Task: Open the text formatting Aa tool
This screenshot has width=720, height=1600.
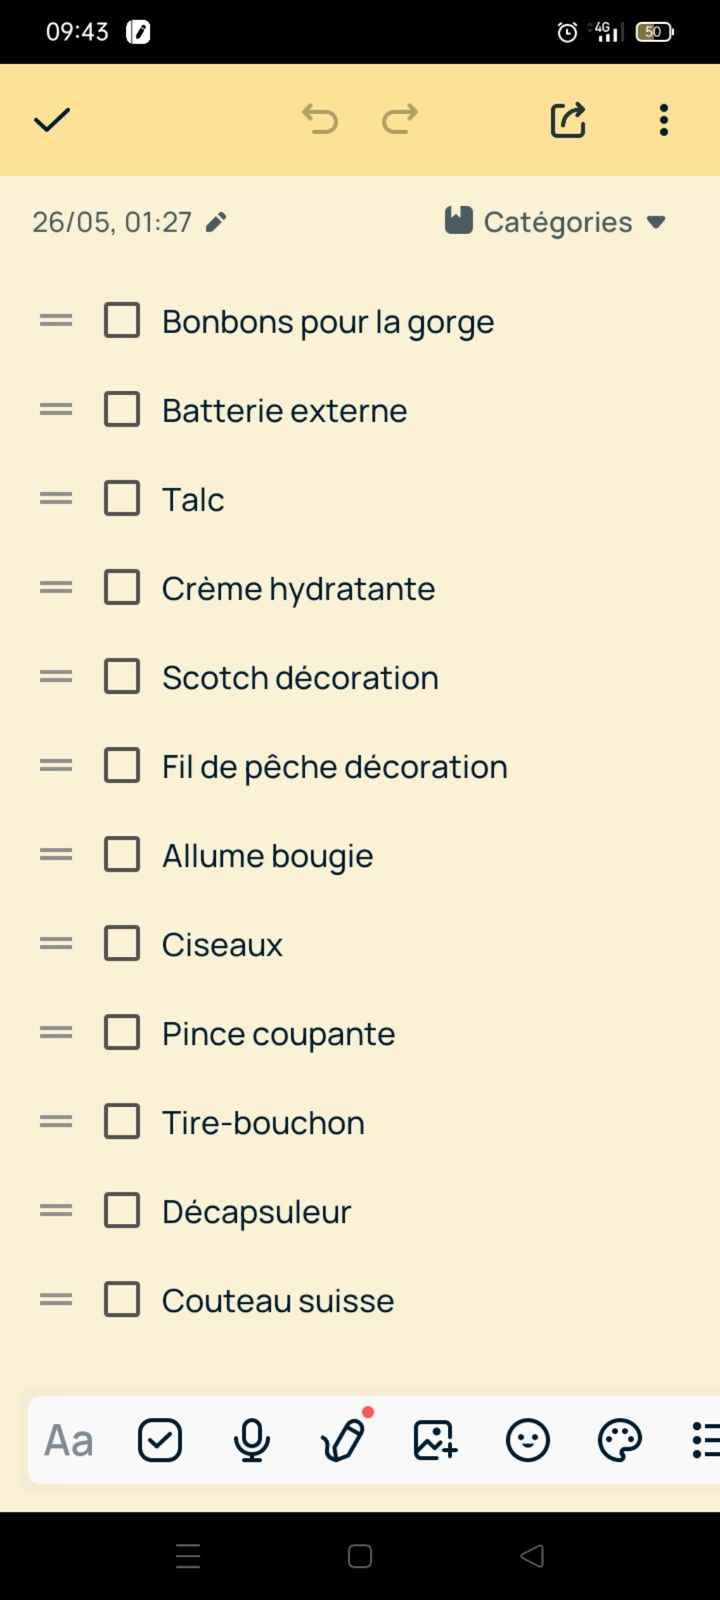Action: pos(66,1440)
